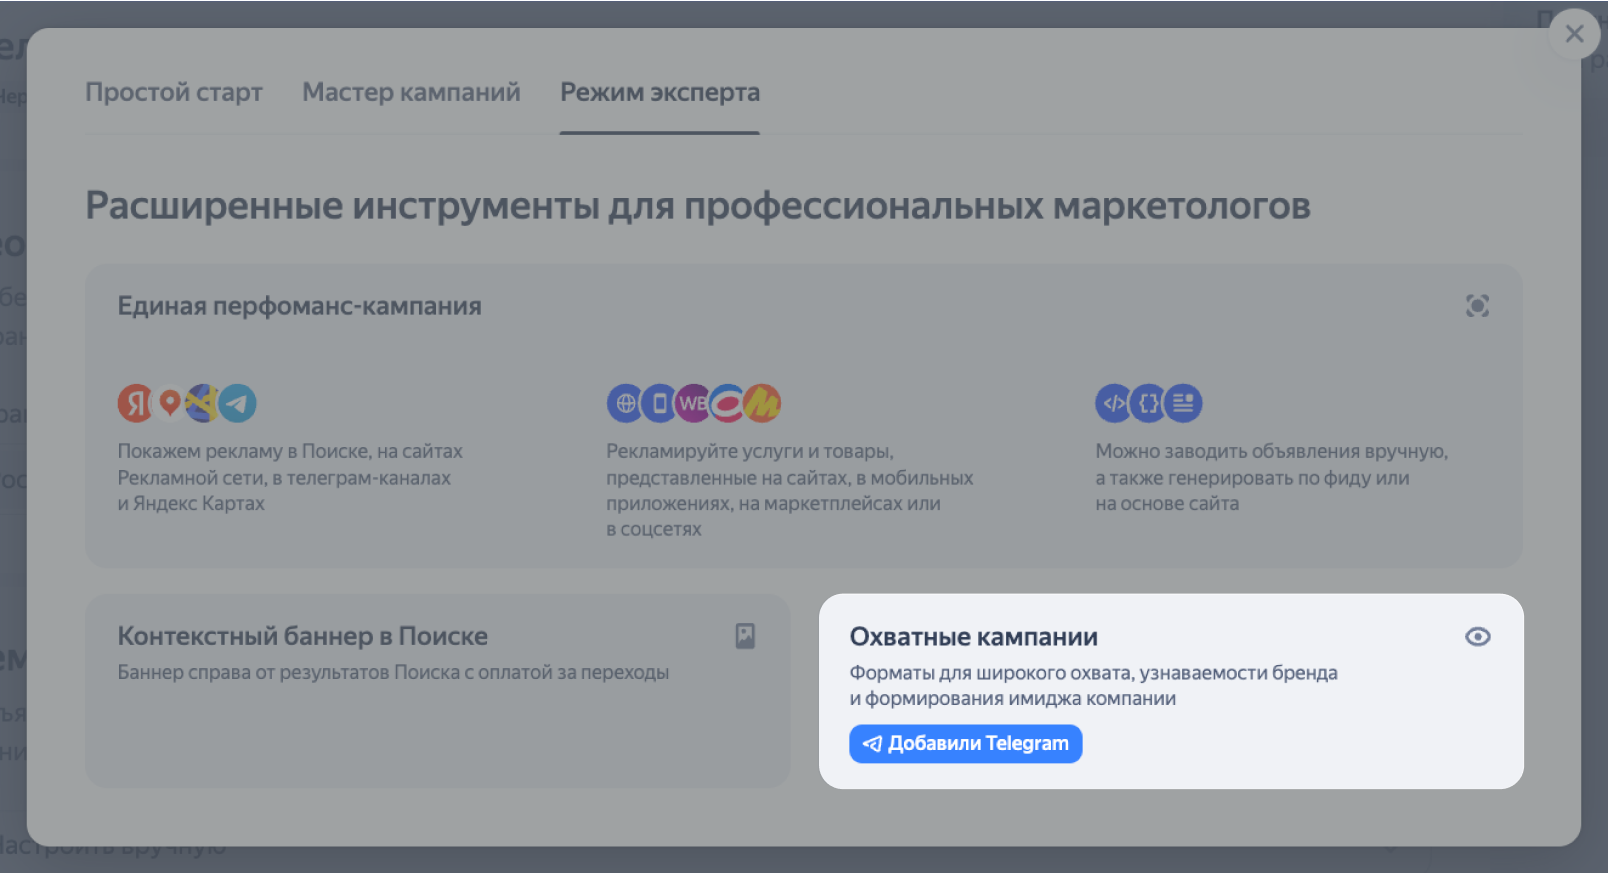Click the Добавили Telegram badge
The height and width of the screenshot is (873, 1608).
[966, 744]
